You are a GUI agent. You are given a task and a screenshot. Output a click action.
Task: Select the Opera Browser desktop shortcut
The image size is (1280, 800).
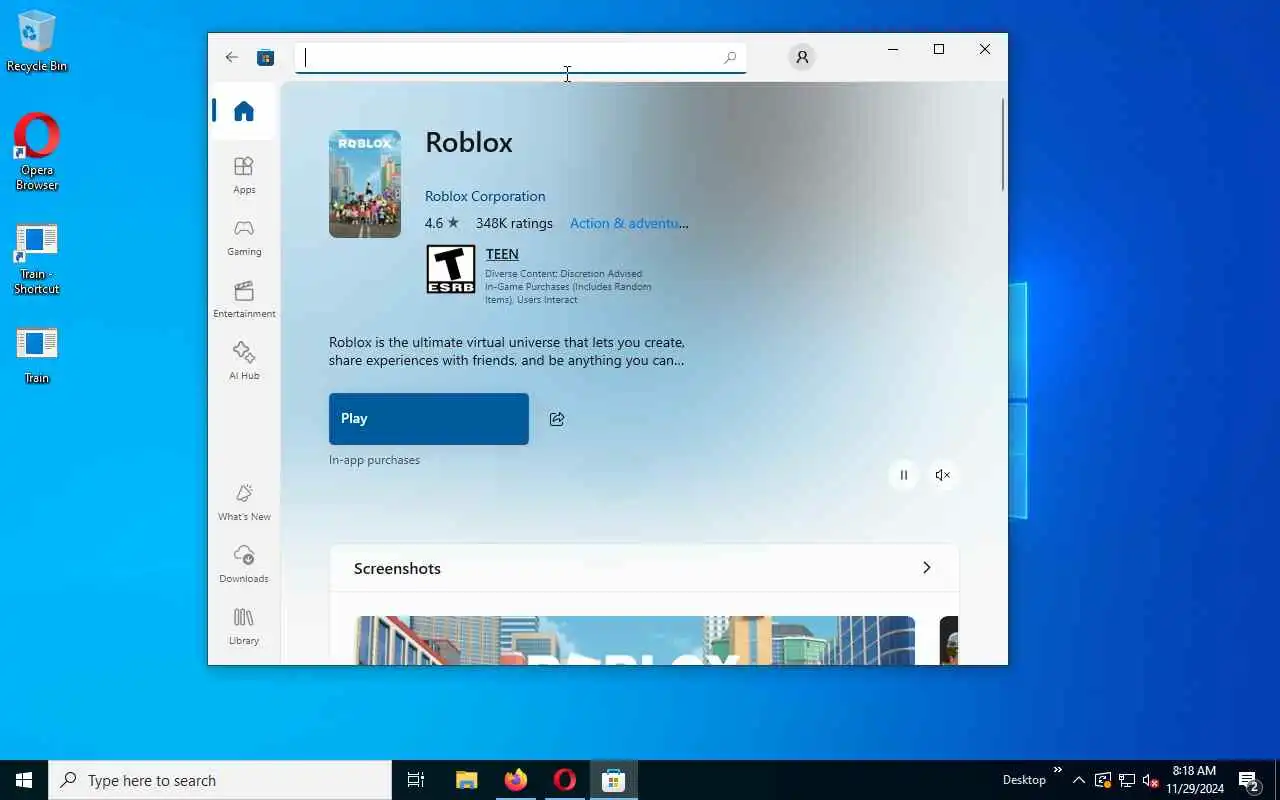tap(37, 152)
